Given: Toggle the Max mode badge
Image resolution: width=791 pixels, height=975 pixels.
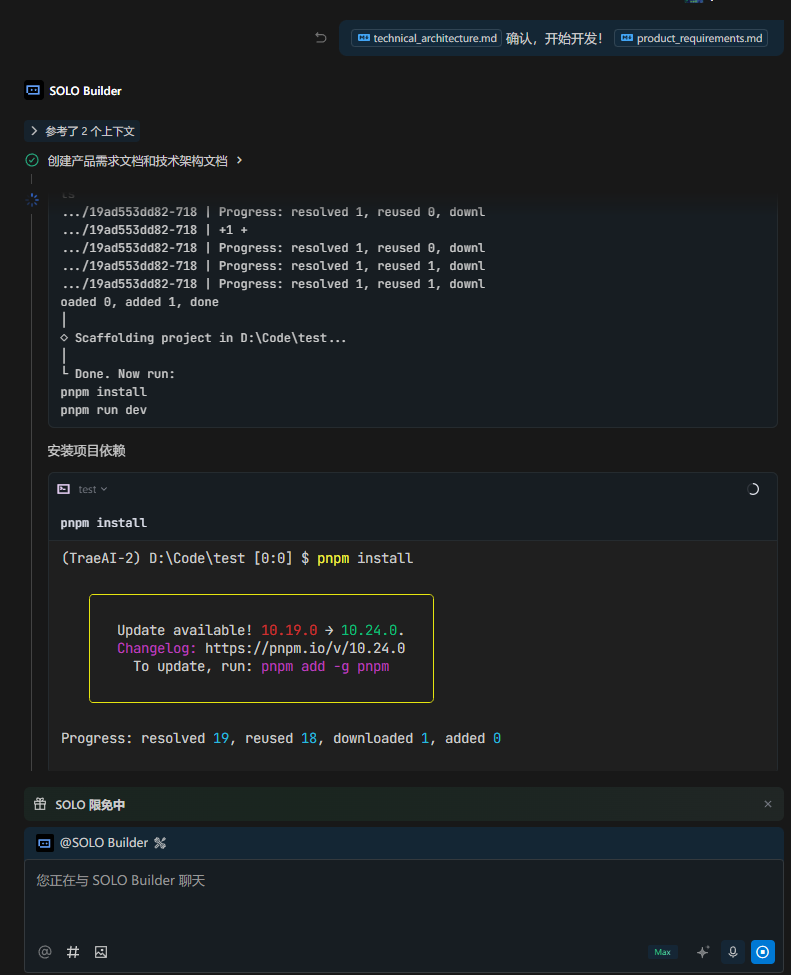Looking at the screenshot, I should [662, 952].
